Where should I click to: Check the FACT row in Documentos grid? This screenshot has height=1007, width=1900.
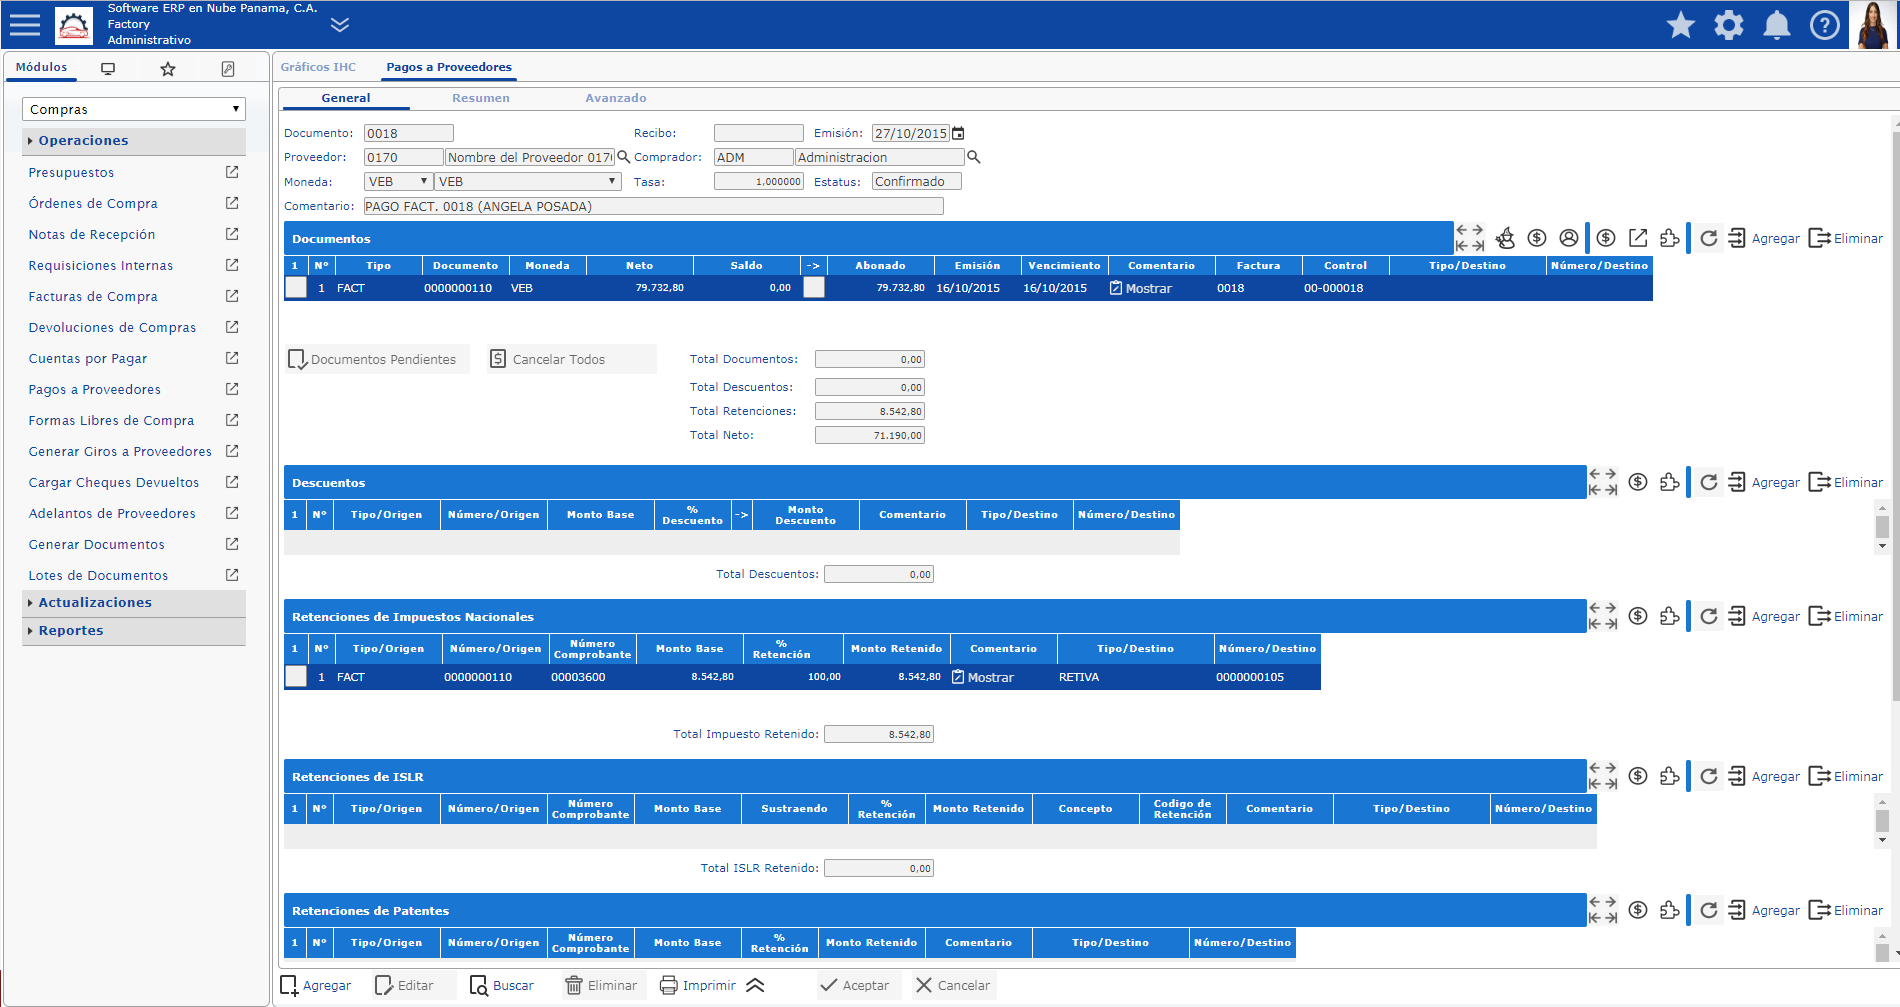[x=296, y=288]
